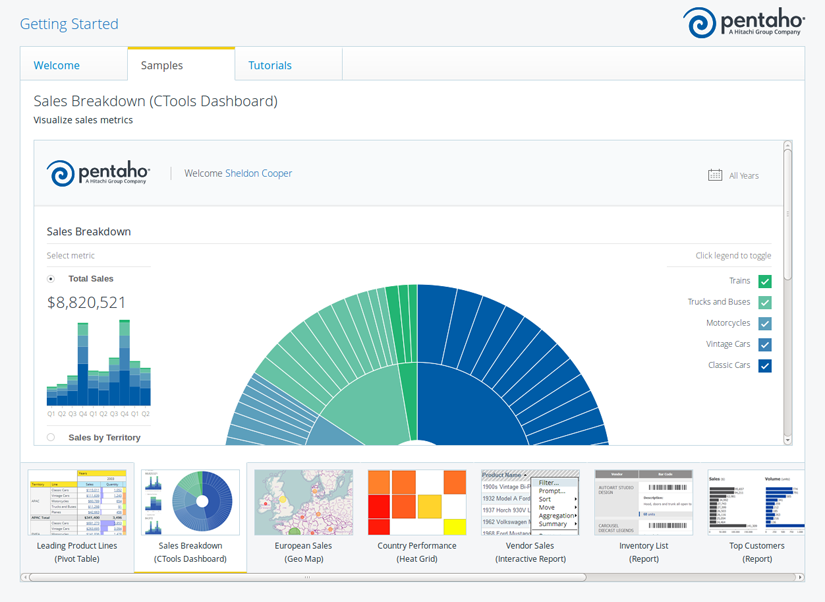Toggle the Classic Cars legend checkbox

point(765,366)
